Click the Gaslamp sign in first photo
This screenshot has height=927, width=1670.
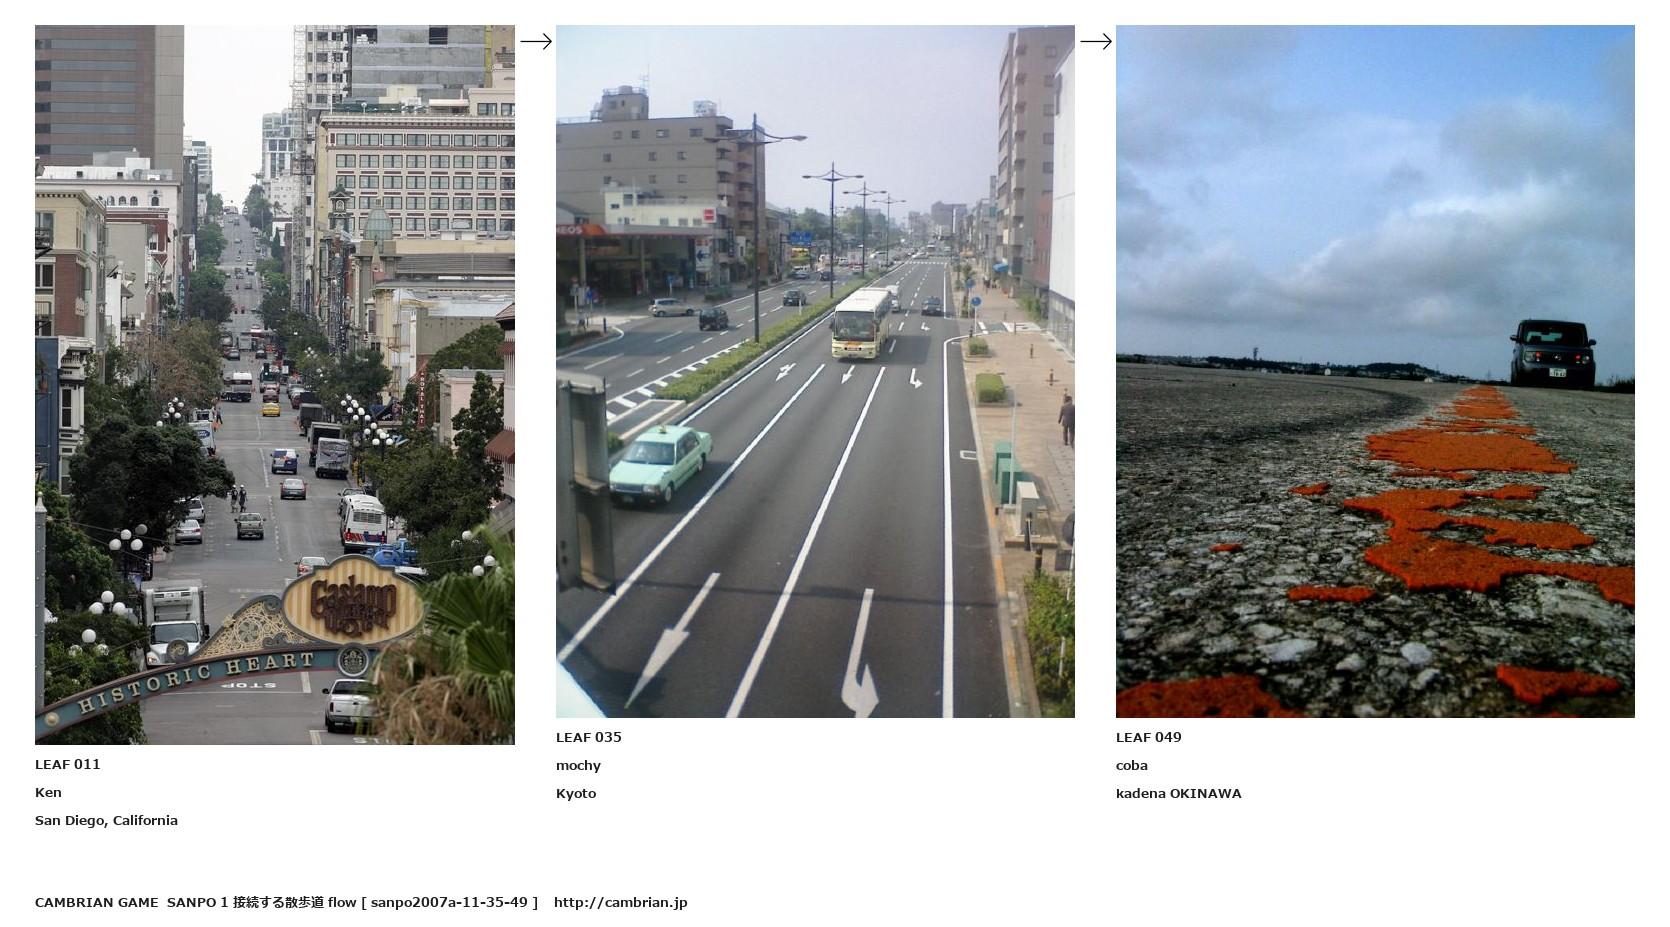coord(353,602)
